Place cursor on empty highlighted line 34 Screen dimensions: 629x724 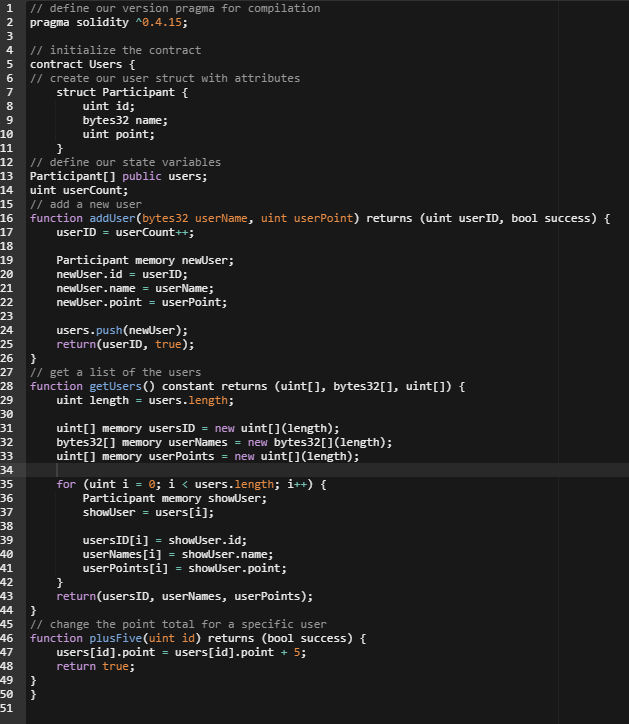(x=327, y=470)
